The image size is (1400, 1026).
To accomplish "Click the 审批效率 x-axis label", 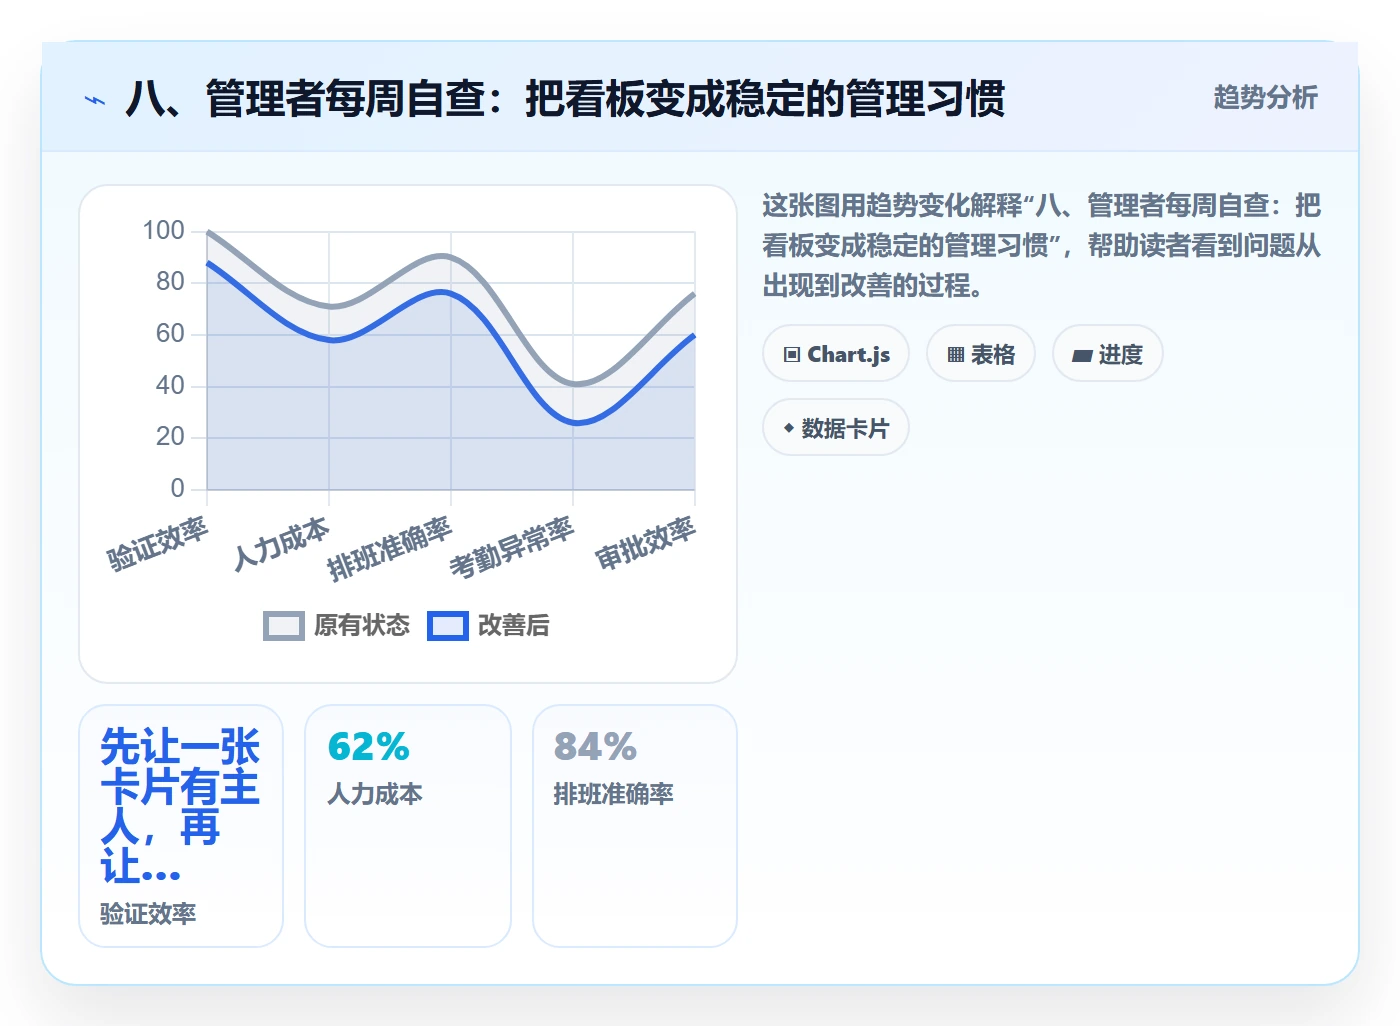I will (645, 543).
